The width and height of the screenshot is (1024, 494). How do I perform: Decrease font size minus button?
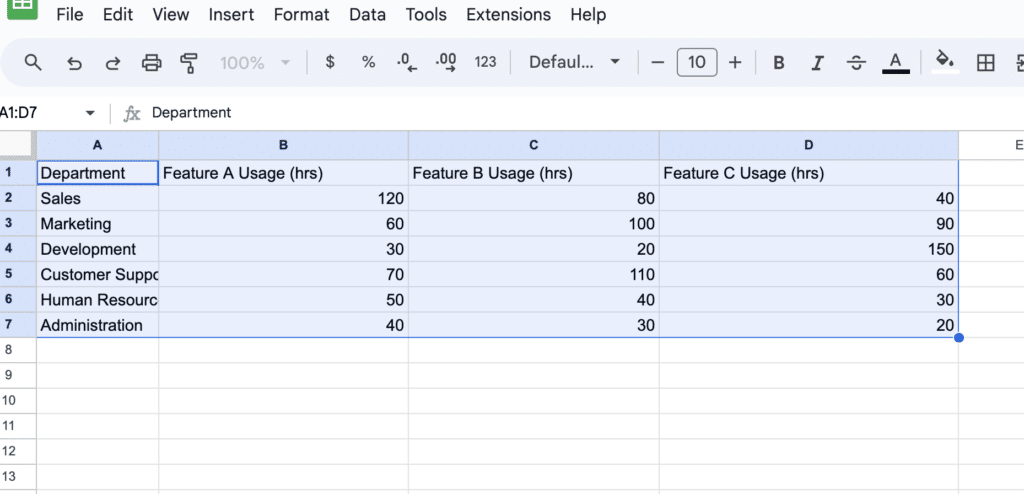coord(658,63)
